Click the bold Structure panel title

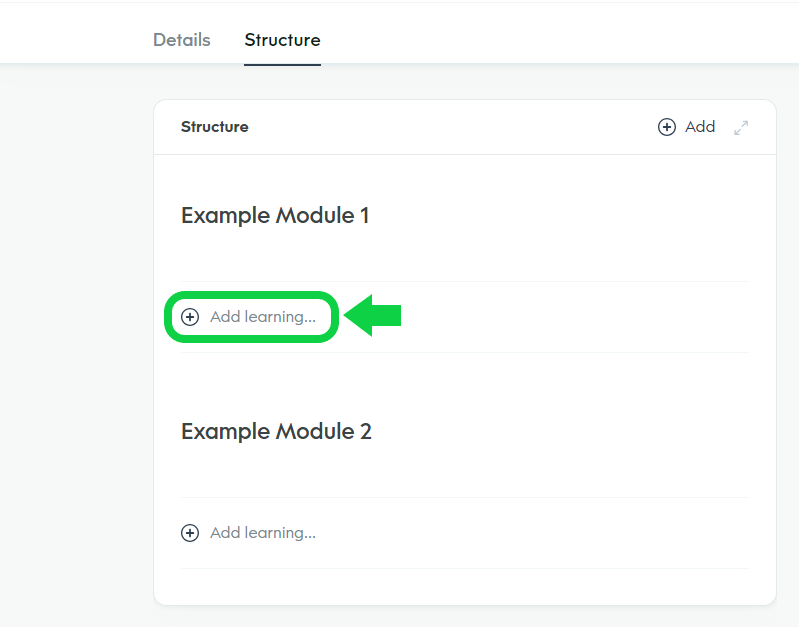point(215,127)
